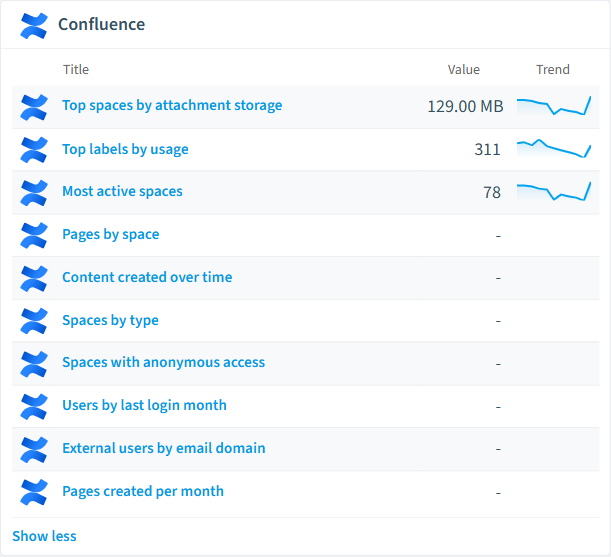Viewport: 611px width, 557px height.
Task: Open the Most active spaces report
Action: tap(122, 191)
